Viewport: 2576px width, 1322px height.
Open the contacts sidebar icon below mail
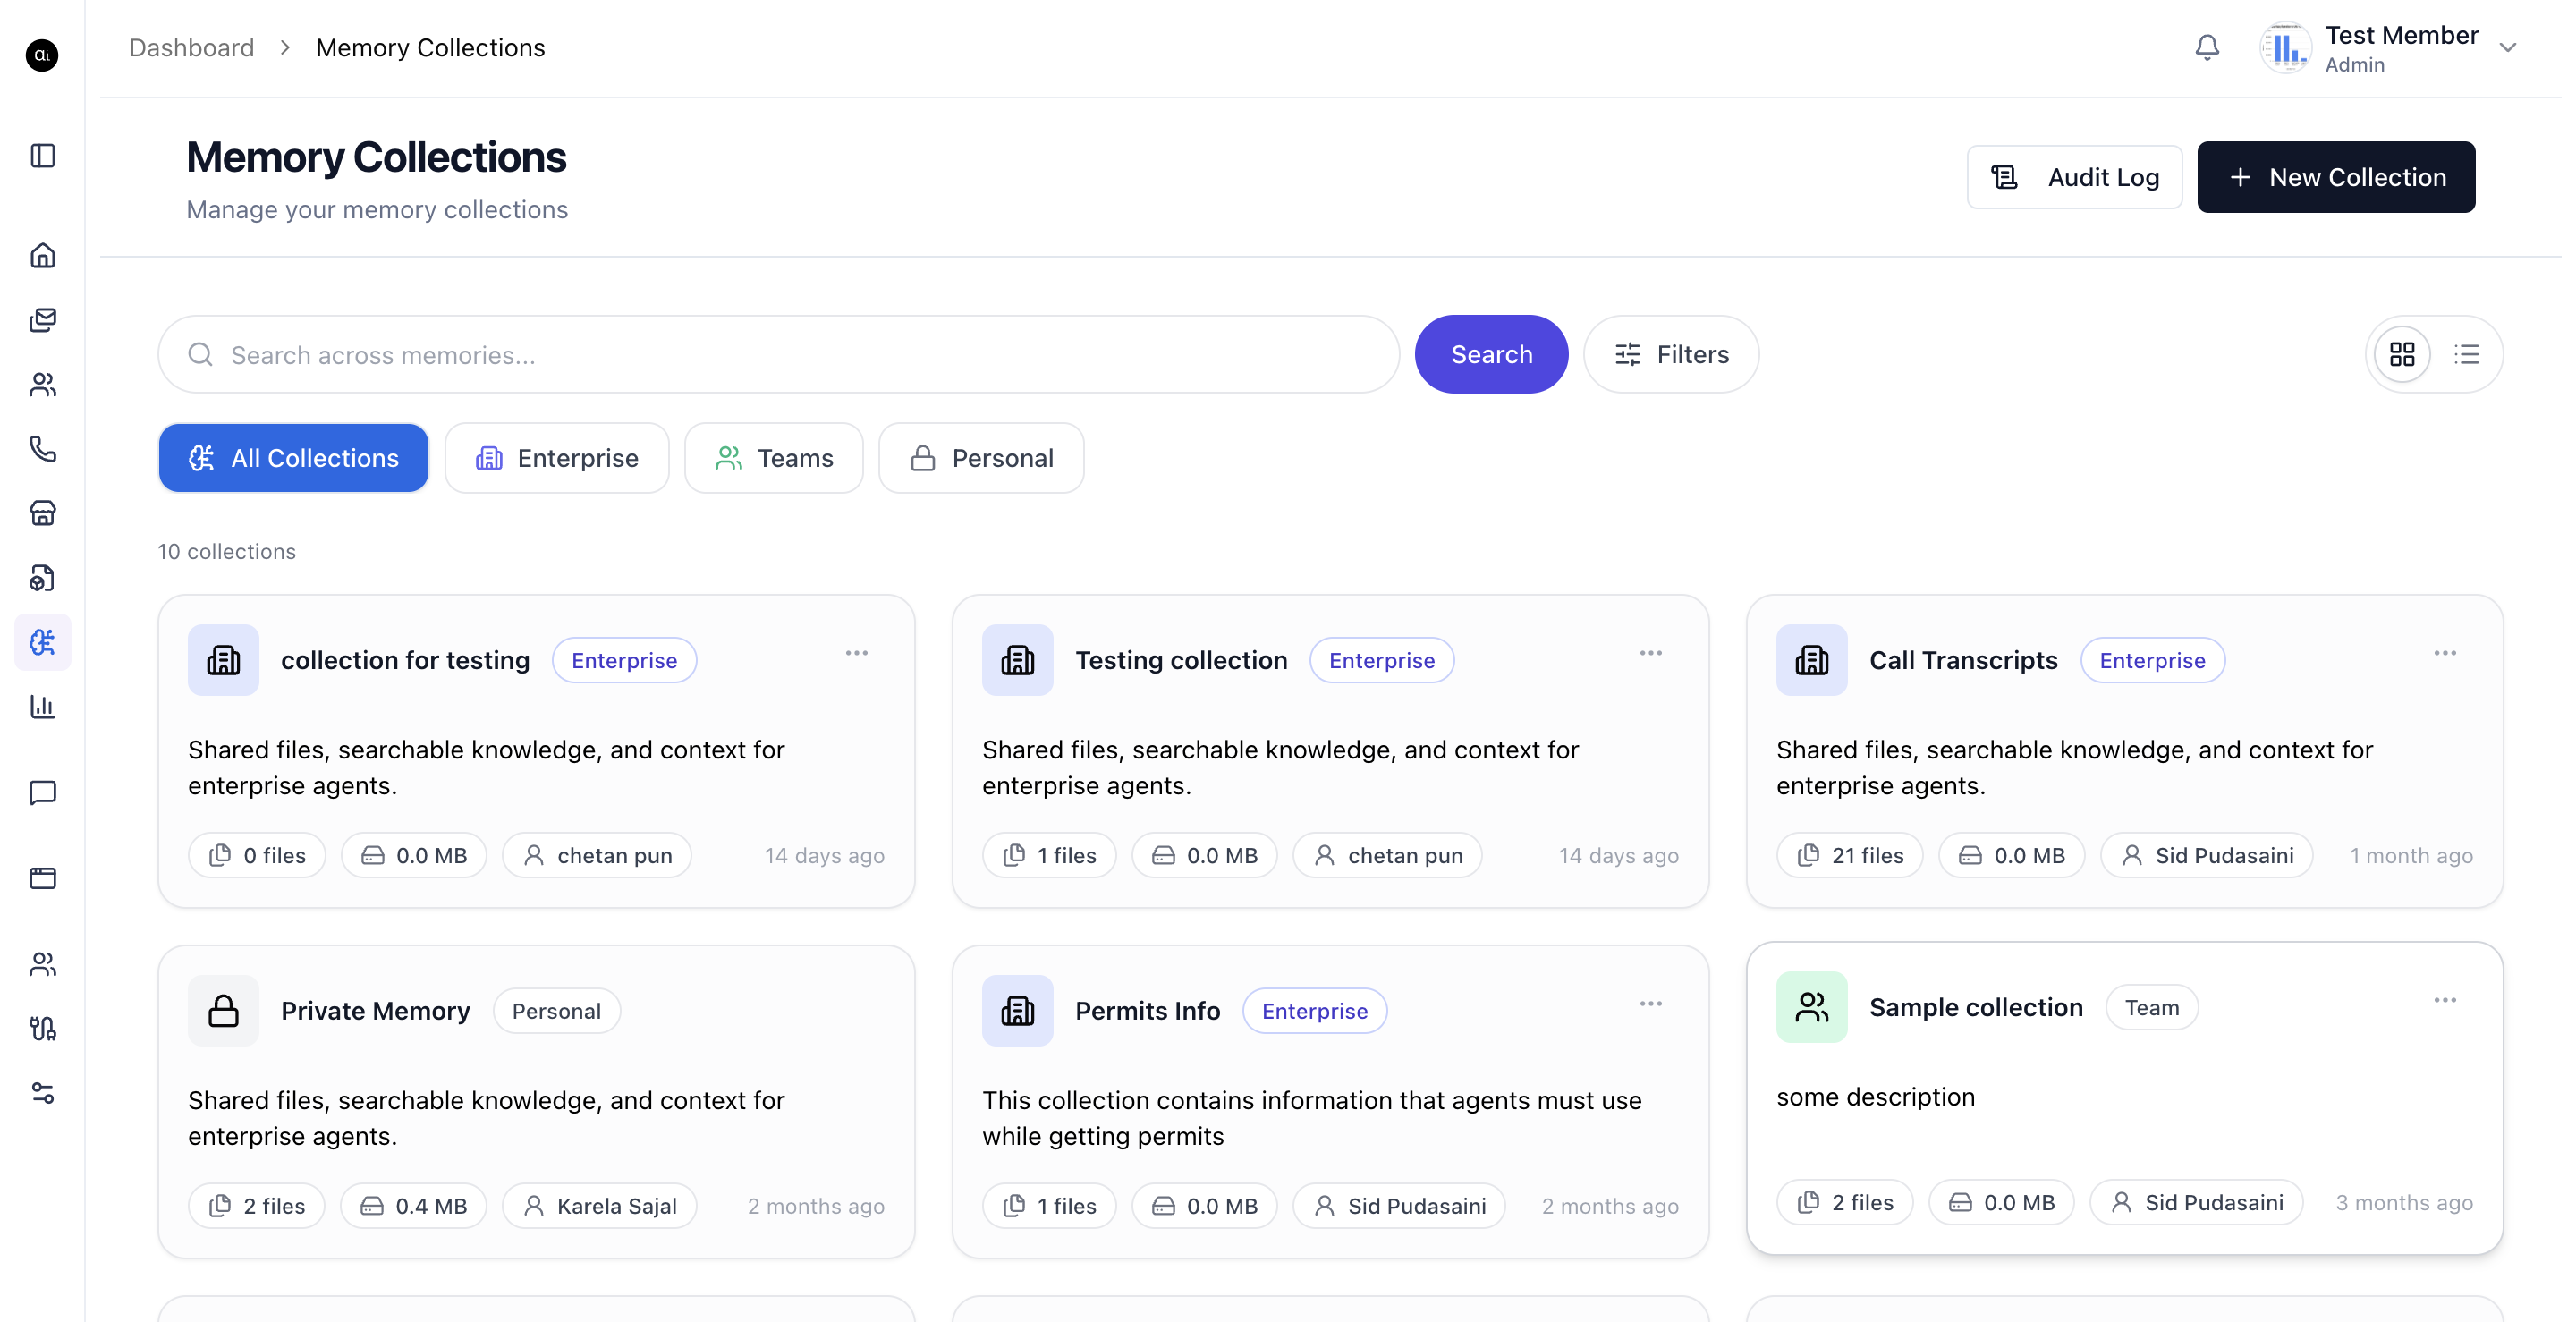pos(42,385)
